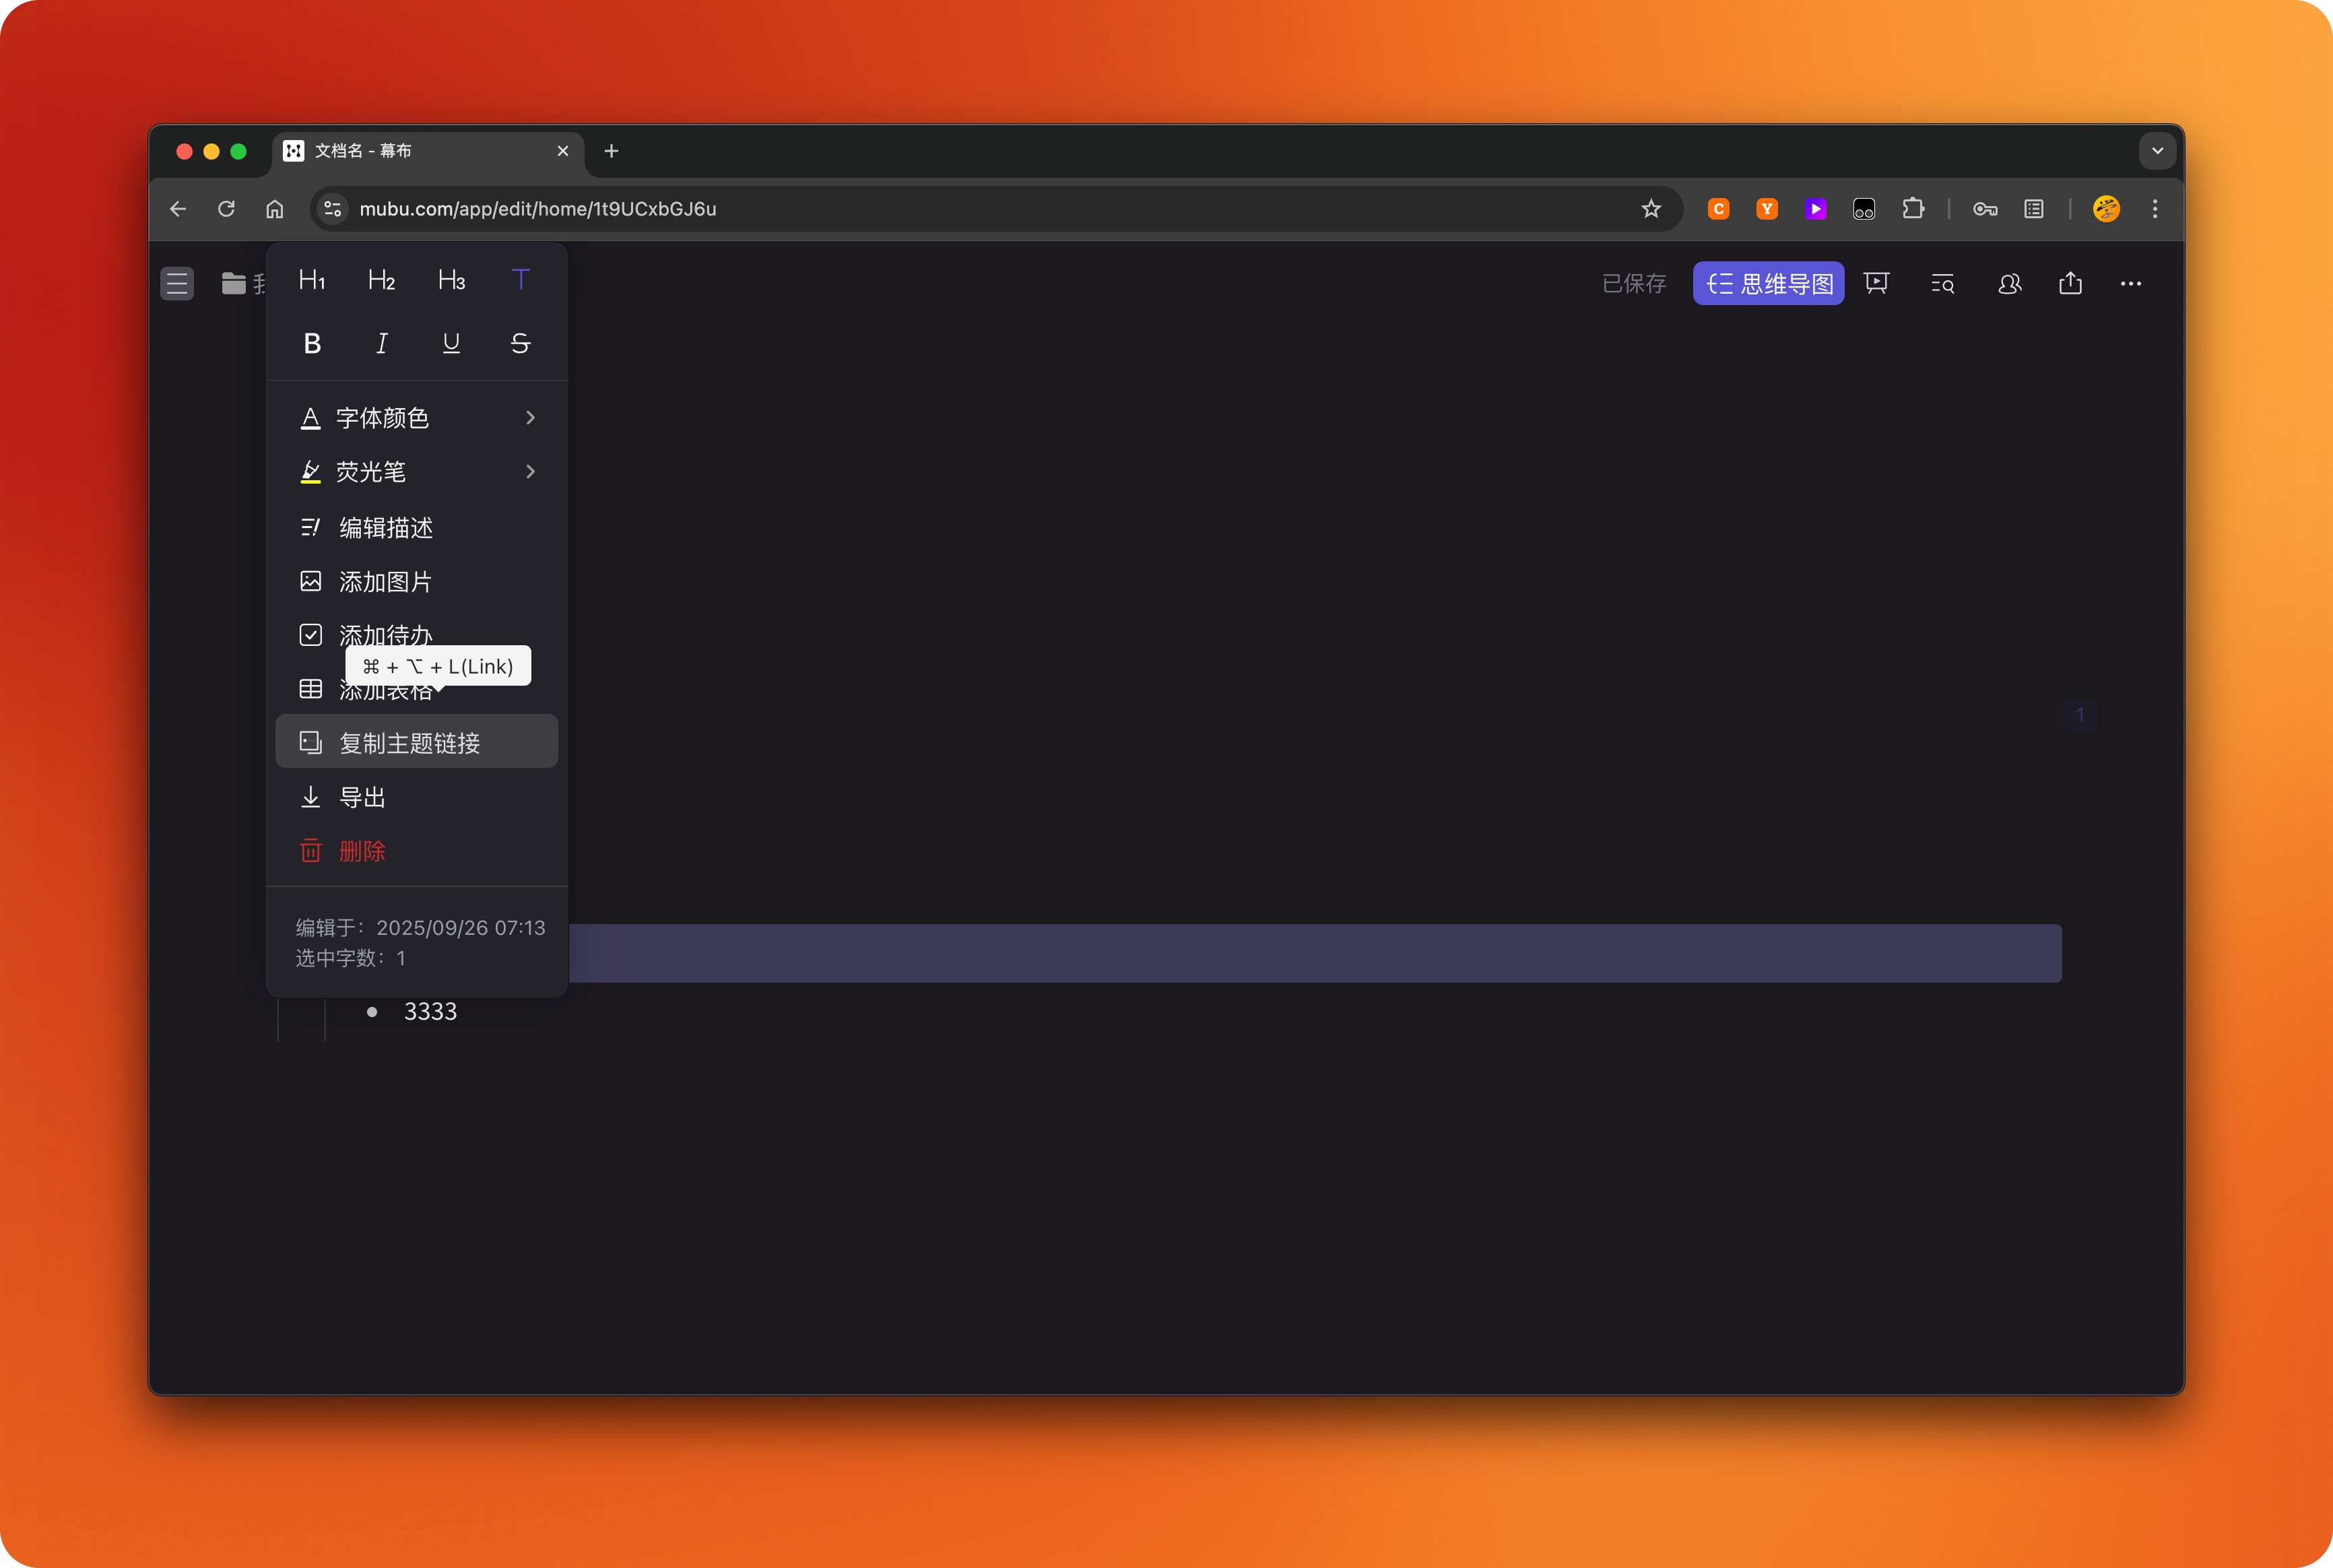Apply Heading 2 format
2333x1568 pixels.
[x=381, y=280]
